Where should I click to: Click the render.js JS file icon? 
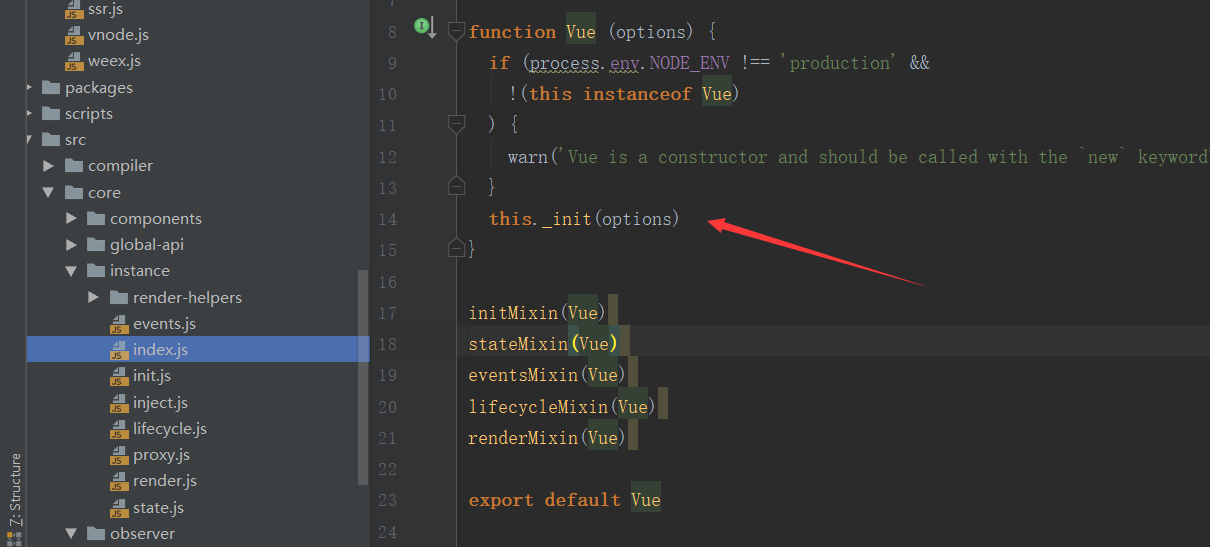point(118,482)
